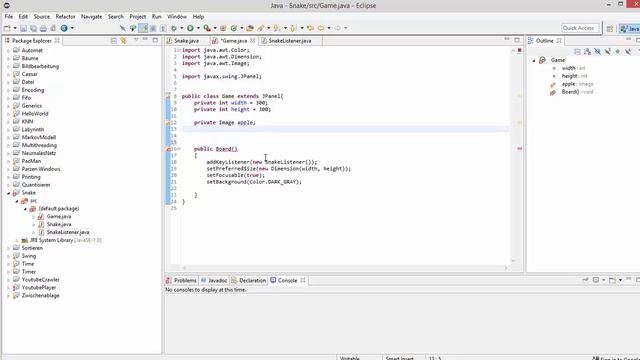Click the Save toolbar icon
The height and width of the screenshot is (360, 640).
click(x=24, y=28)
